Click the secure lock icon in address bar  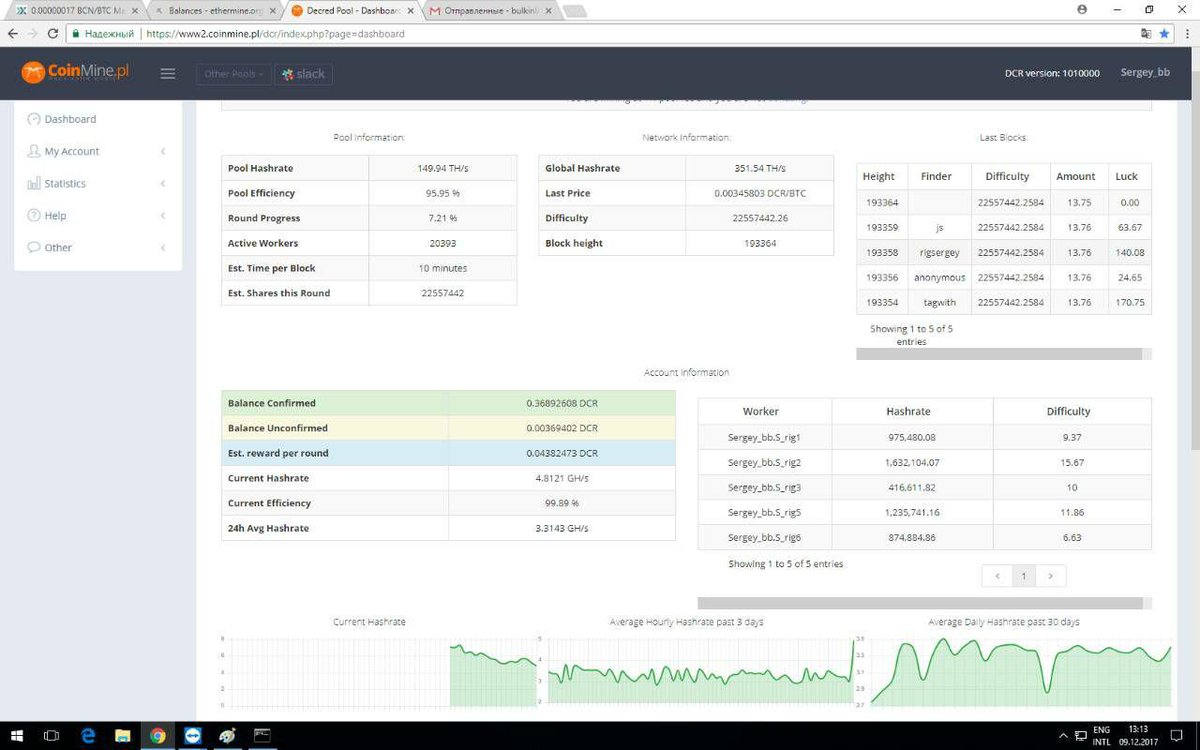pyautogui.click(x=76, y=33)
